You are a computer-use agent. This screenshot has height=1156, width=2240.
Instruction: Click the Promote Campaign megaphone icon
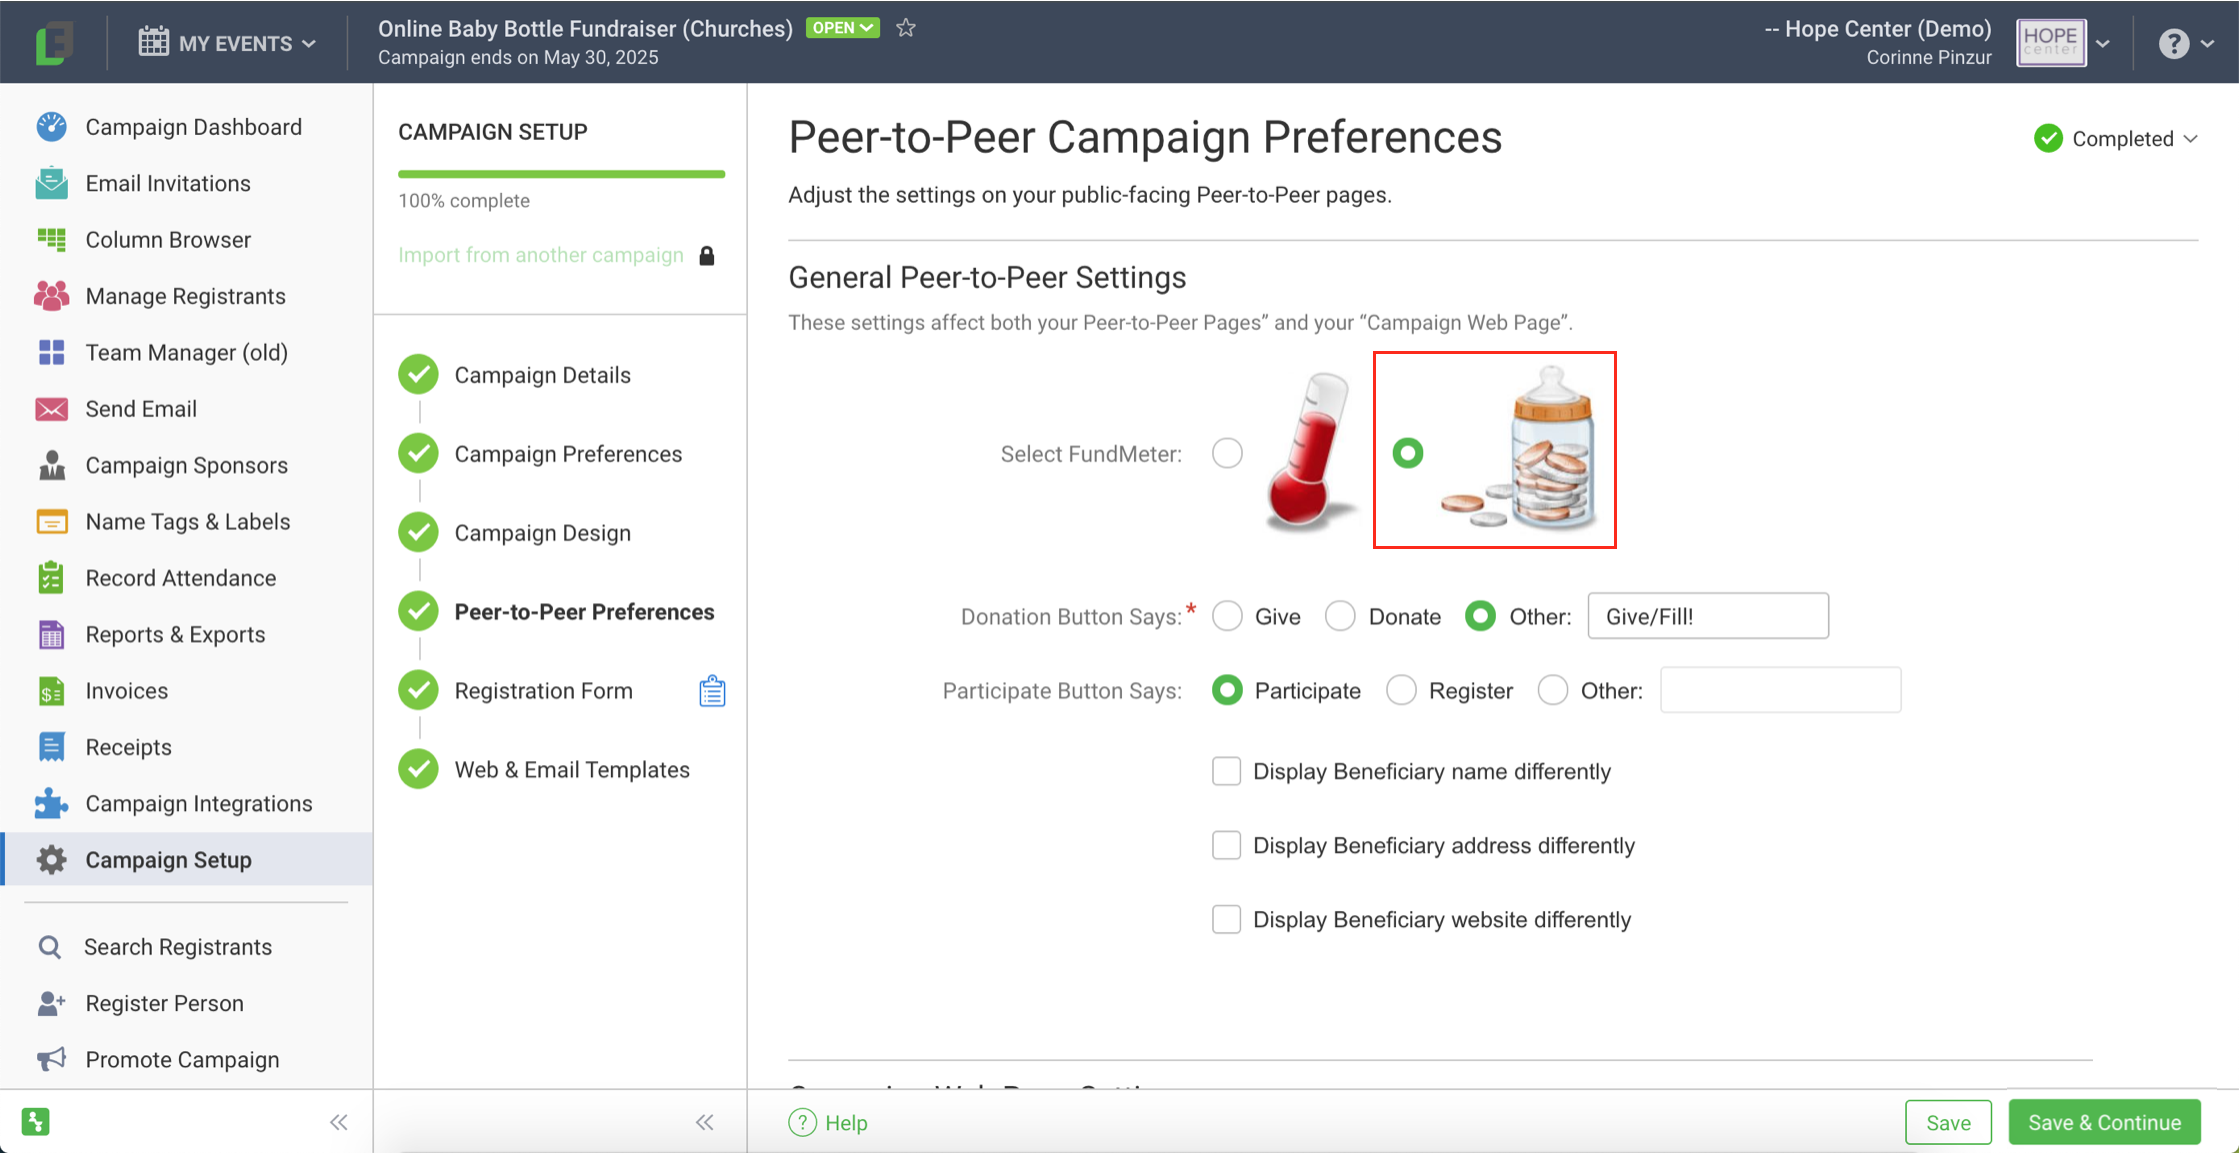tap(51, 1060)
